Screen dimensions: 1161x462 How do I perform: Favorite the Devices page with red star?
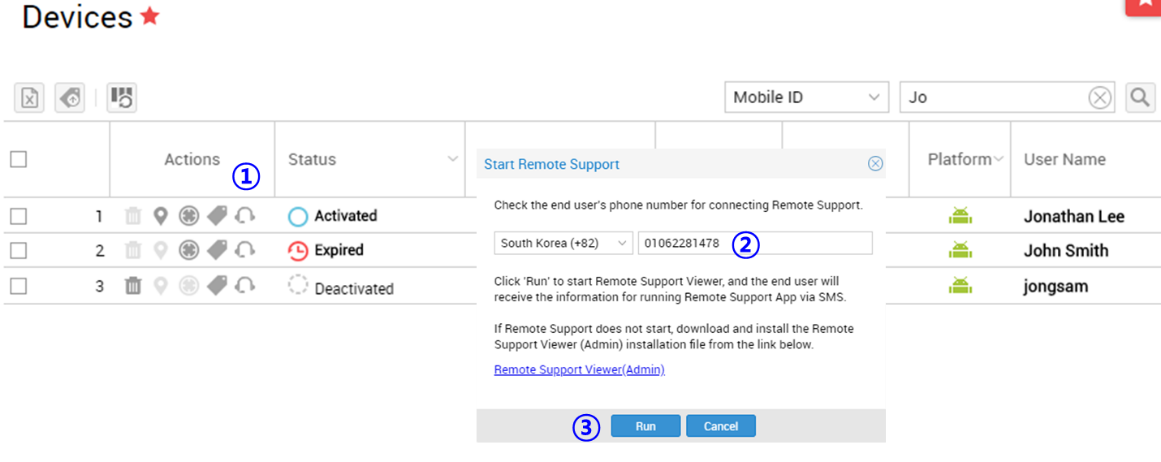click(150, 16)
